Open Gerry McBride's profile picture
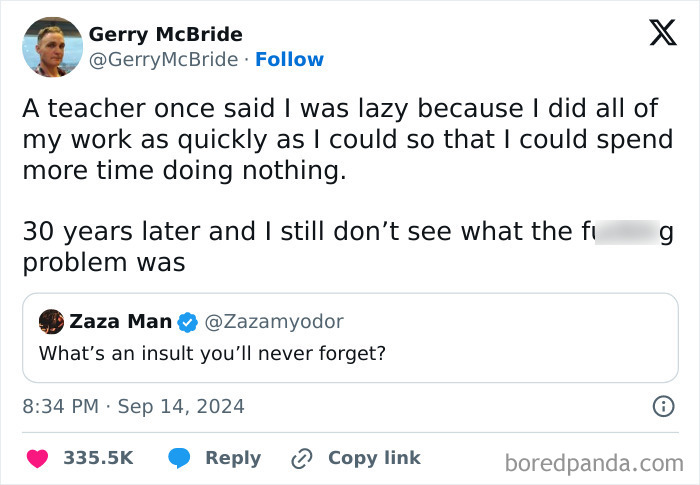The image size is (700, 485). coord(52,46)
